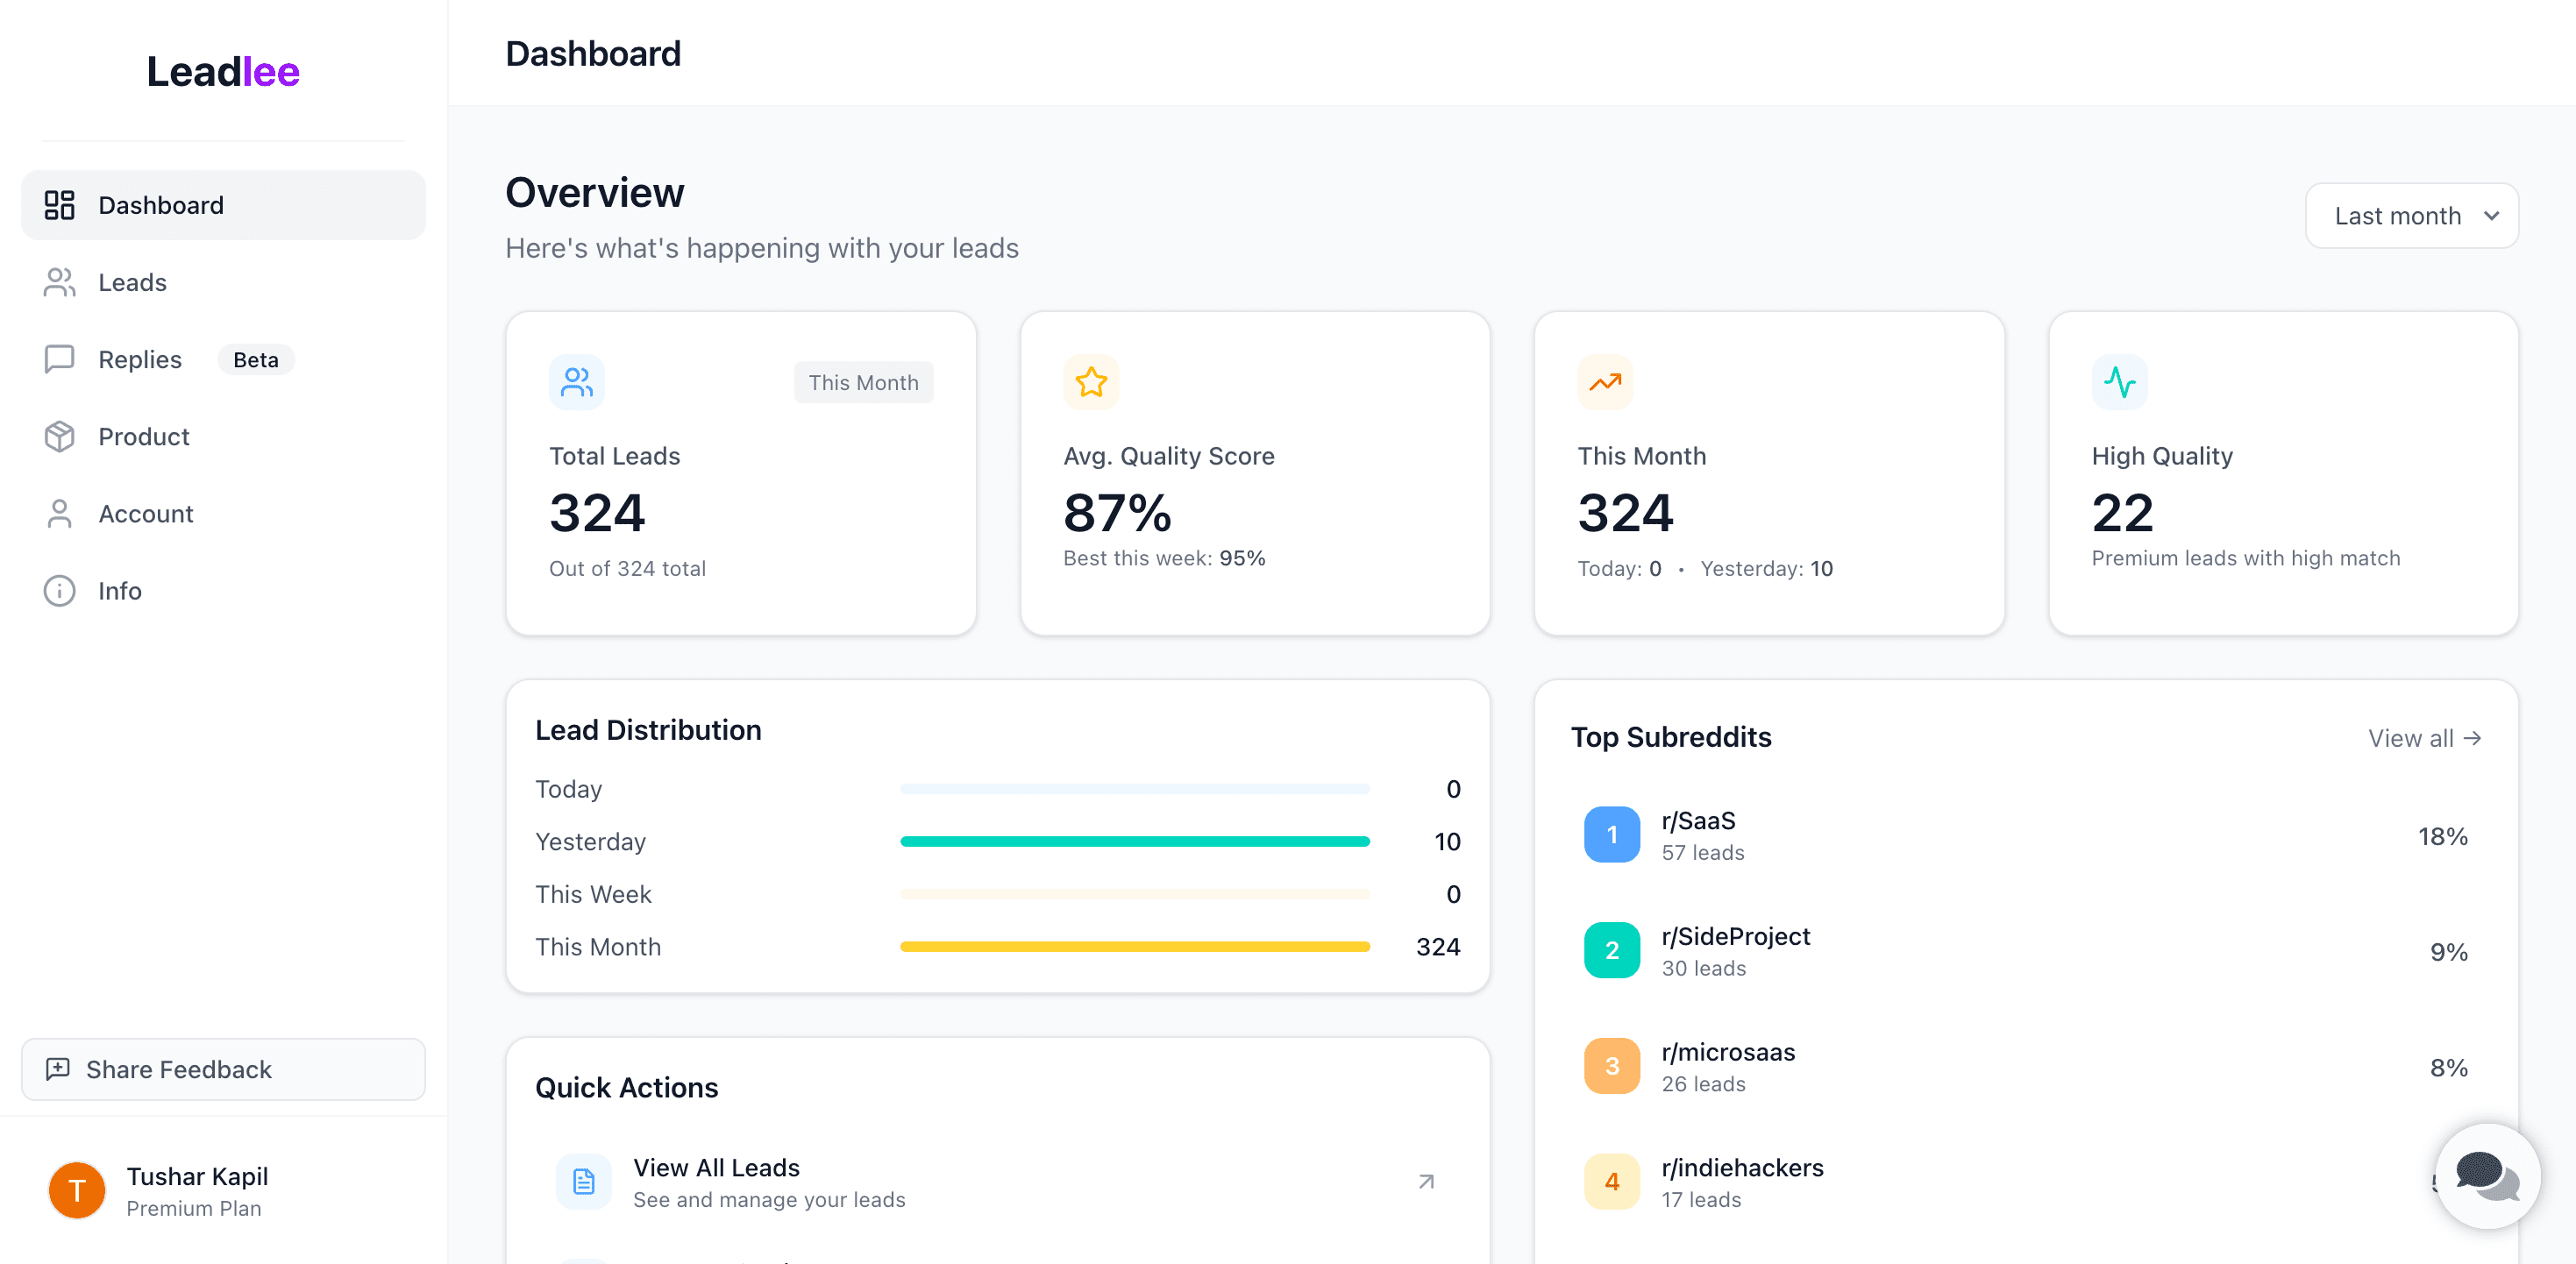The height and width of the screenshot is (1264, 2576).
Task: Open View all for Top Subreddits
Action: tap(2424, 737)
